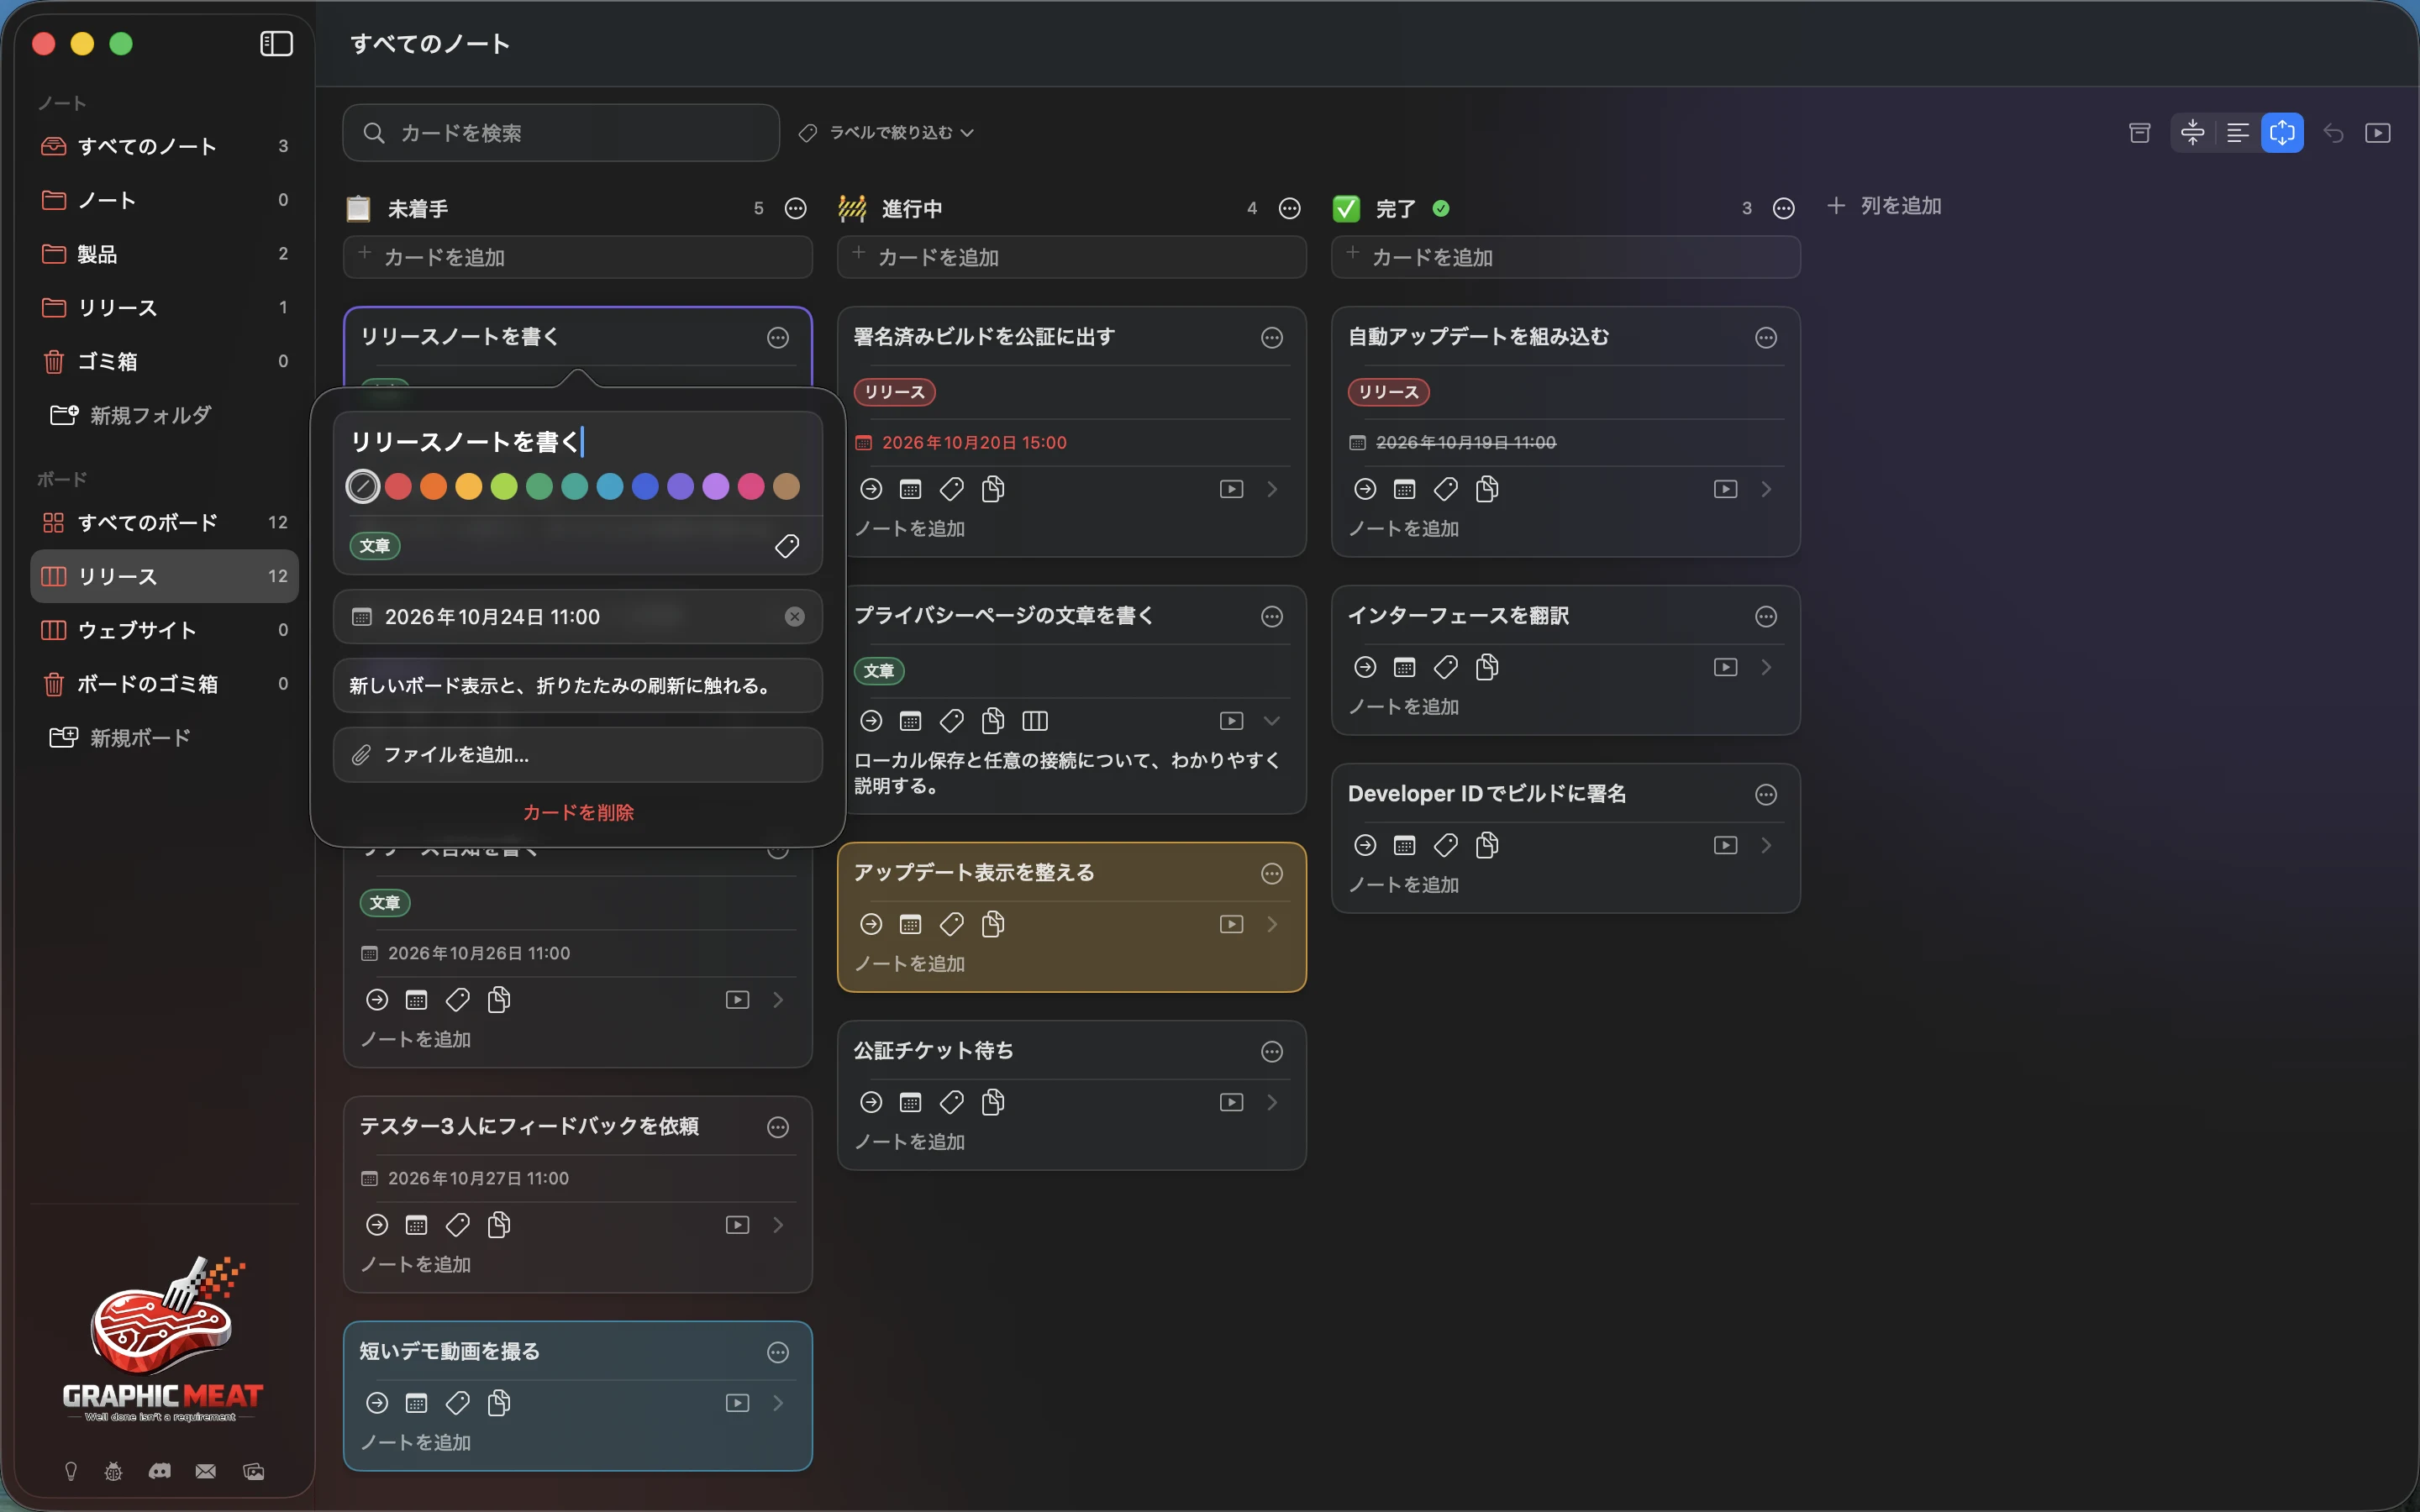Click label tag icon on 公証チケット待ち card

coord(951,1102)
